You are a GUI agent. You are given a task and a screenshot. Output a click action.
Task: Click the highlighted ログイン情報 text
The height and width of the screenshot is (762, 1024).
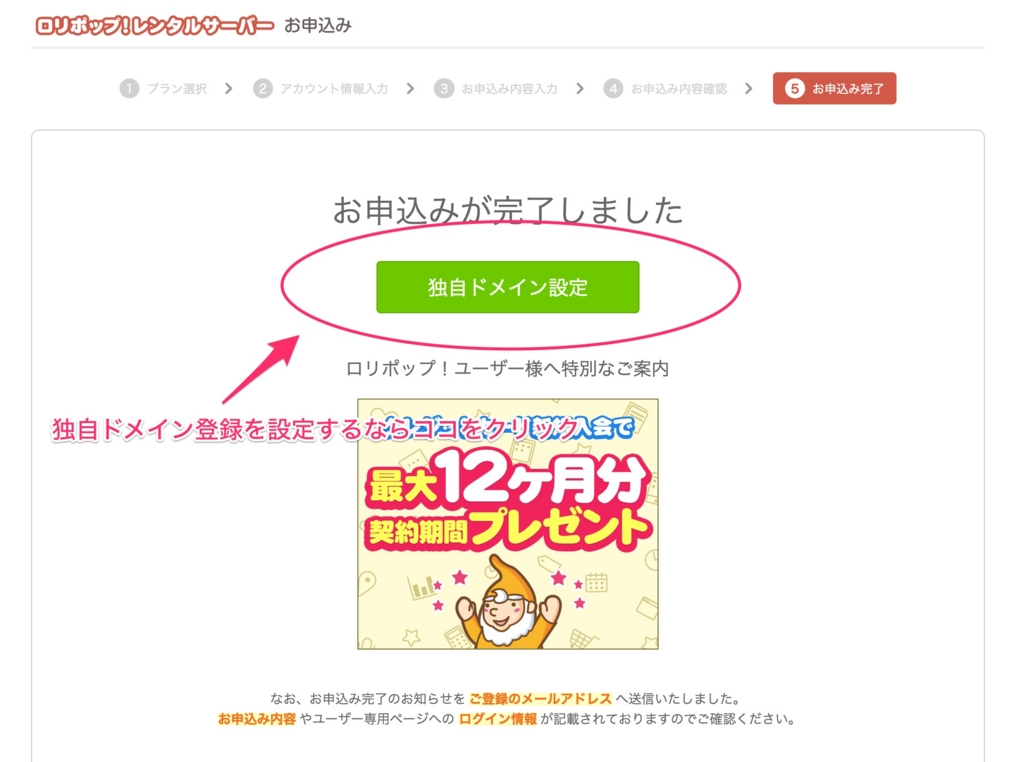(x=498, y=719)
